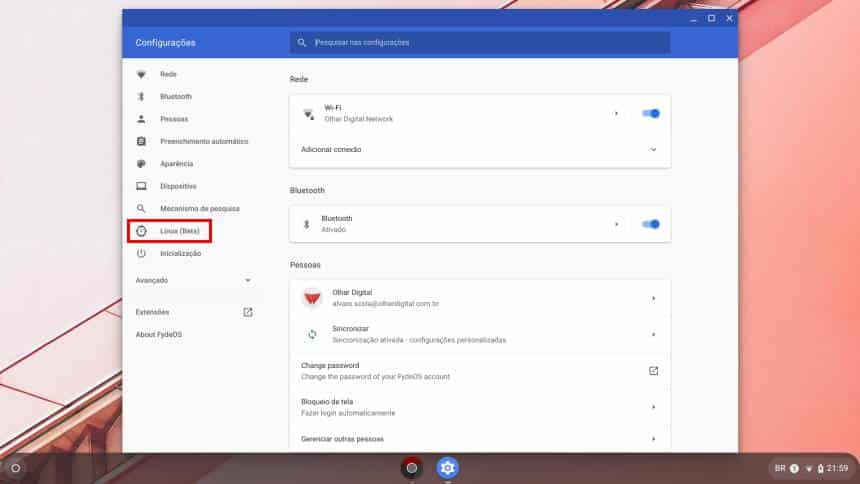Go to Inicialização section
This screenshot has height=484, width=860.
tap(180, 254)
